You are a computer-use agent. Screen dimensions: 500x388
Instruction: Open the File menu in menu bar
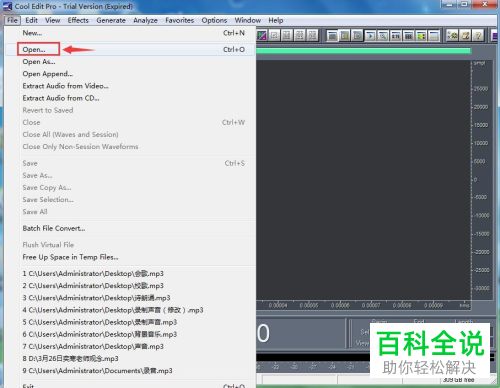(12, 20)
